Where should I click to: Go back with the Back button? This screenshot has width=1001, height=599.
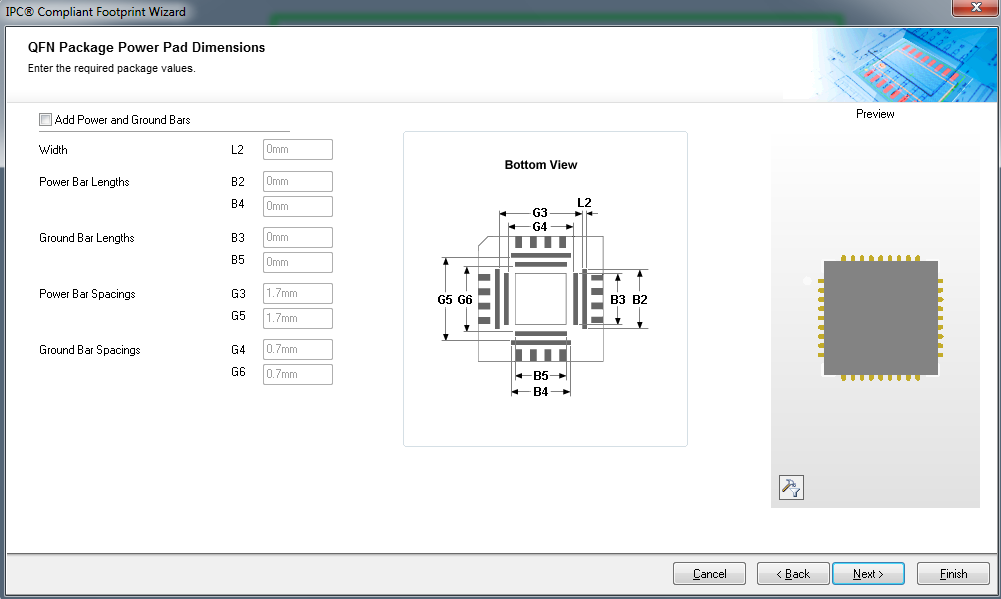point(793,574)
